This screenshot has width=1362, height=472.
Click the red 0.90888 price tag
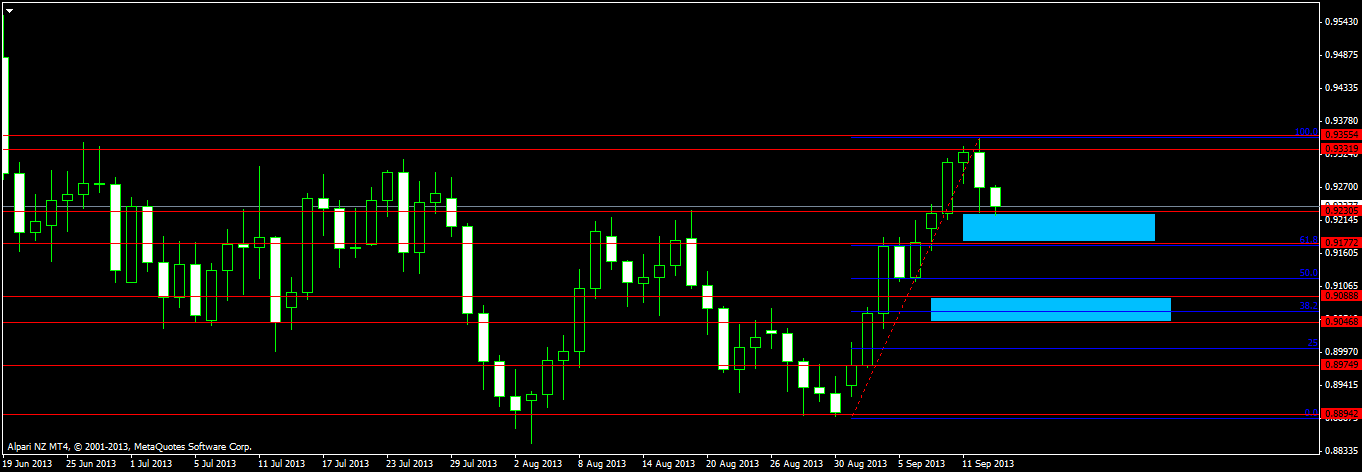click(1340, 296)
